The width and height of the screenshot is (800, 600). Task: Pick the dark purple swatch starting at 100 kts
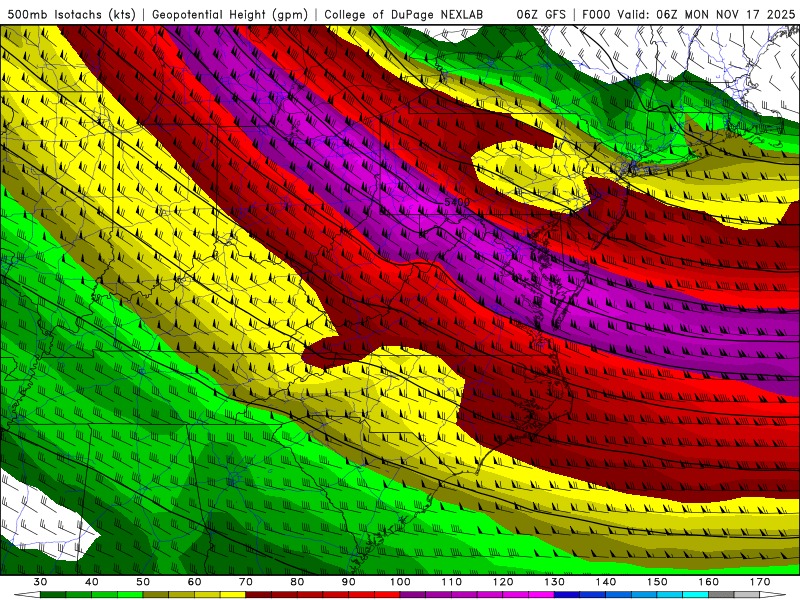[x=413, y=595]
